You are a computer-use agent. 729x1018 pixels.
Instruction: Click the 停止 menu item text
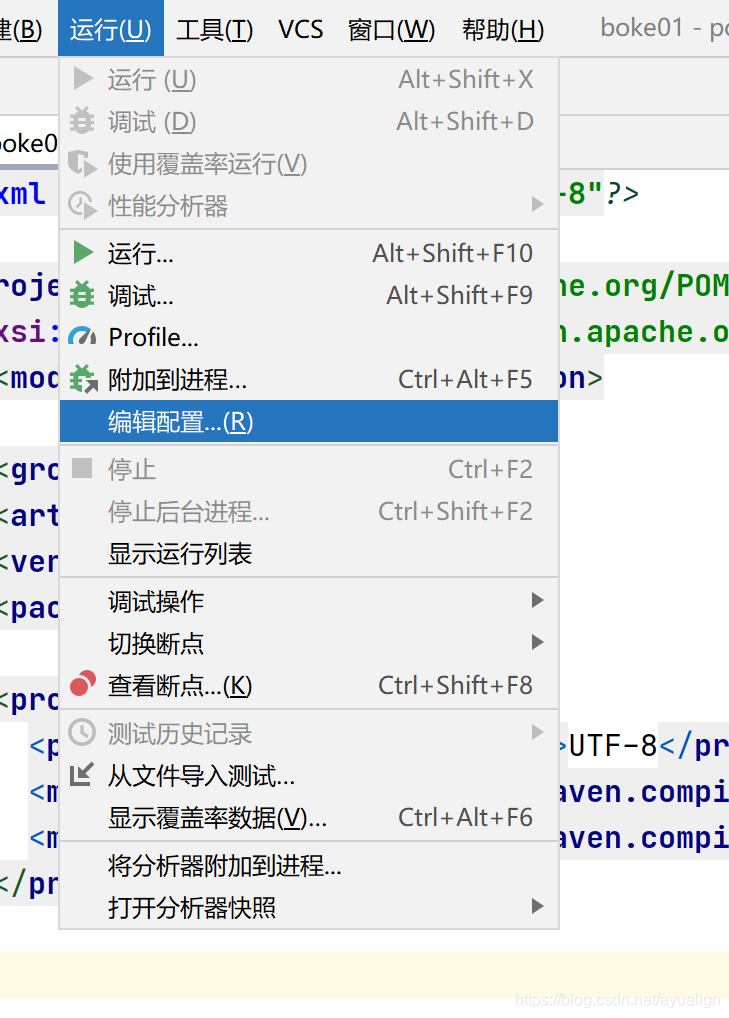[132, 469]
